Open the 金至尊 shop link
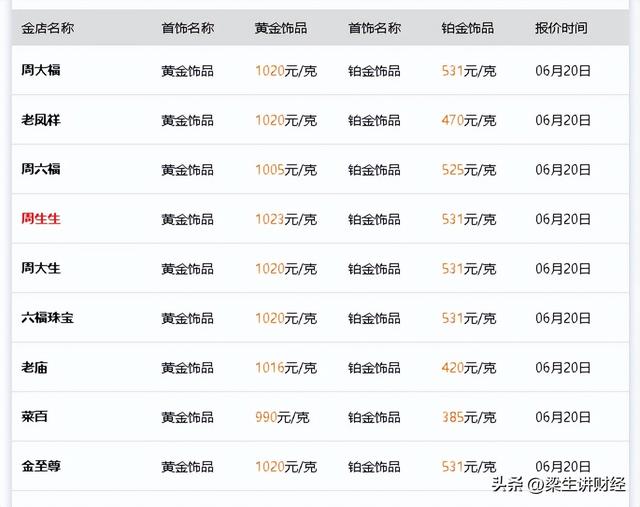This screenshot has height=507, width=640. [x=41, y=466]
